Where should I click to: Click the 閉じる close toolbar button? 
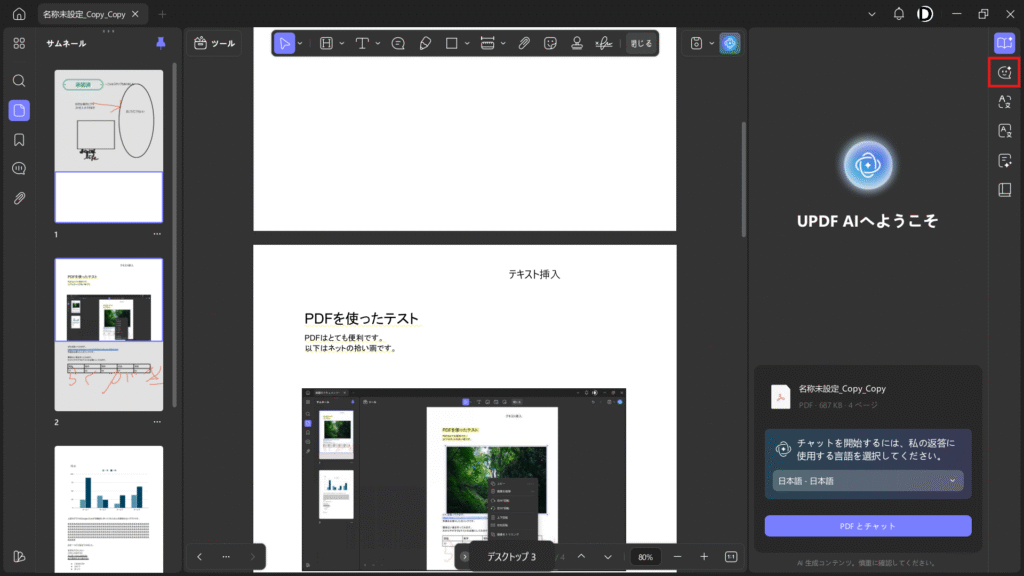tap(640, 43)
